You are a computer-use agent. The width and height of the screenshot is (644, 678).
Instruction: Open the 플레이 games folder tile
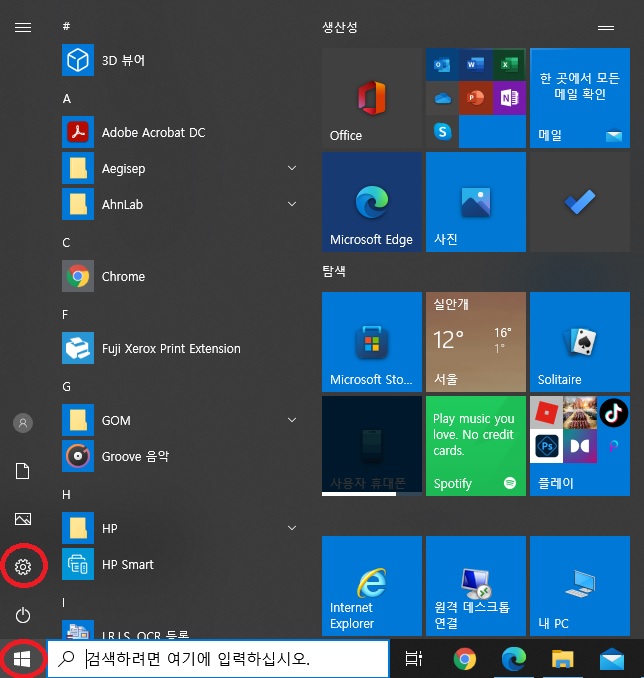click(580, 446)
